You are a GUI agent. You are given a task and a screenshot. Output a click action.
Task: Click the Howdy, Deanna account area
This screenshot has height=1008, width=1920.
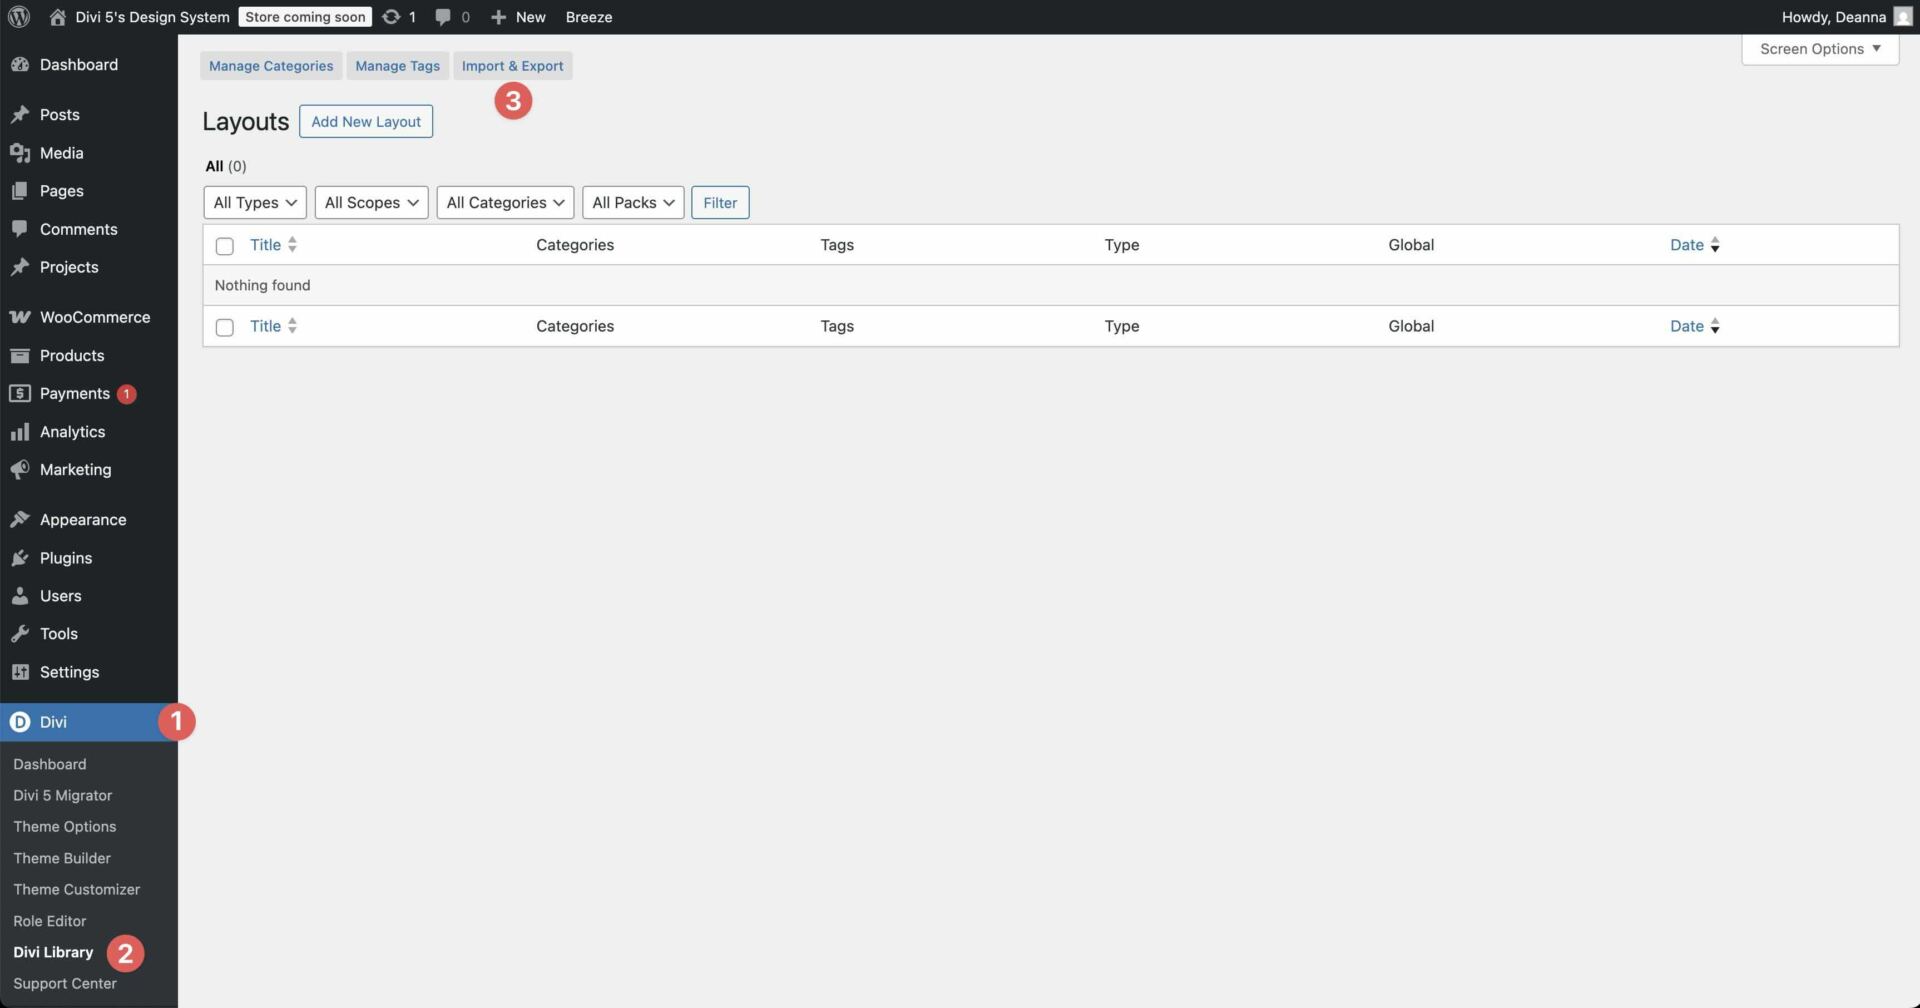(x=1833, y=16)
